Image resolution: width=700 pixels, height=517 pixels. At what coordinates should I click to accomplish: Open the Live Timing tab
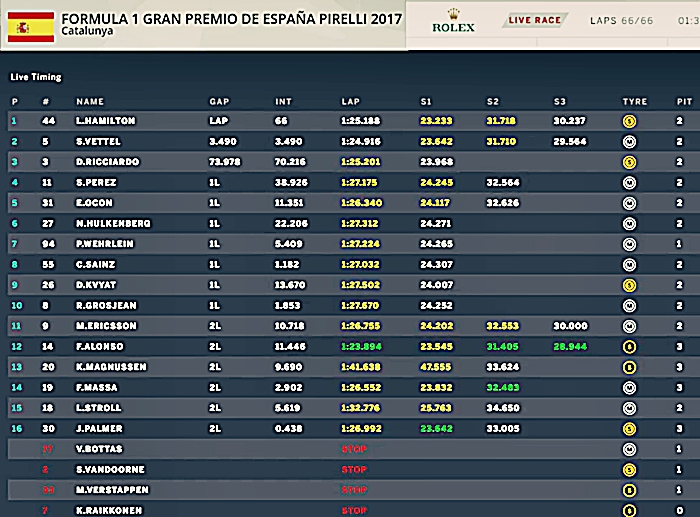click(x=36, y=77)
